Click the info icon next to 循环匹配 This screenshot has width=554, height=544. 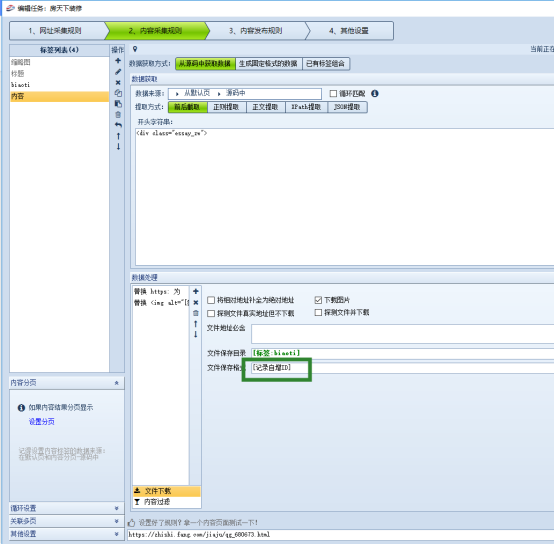pyautogui.click(x=375, y=94)
